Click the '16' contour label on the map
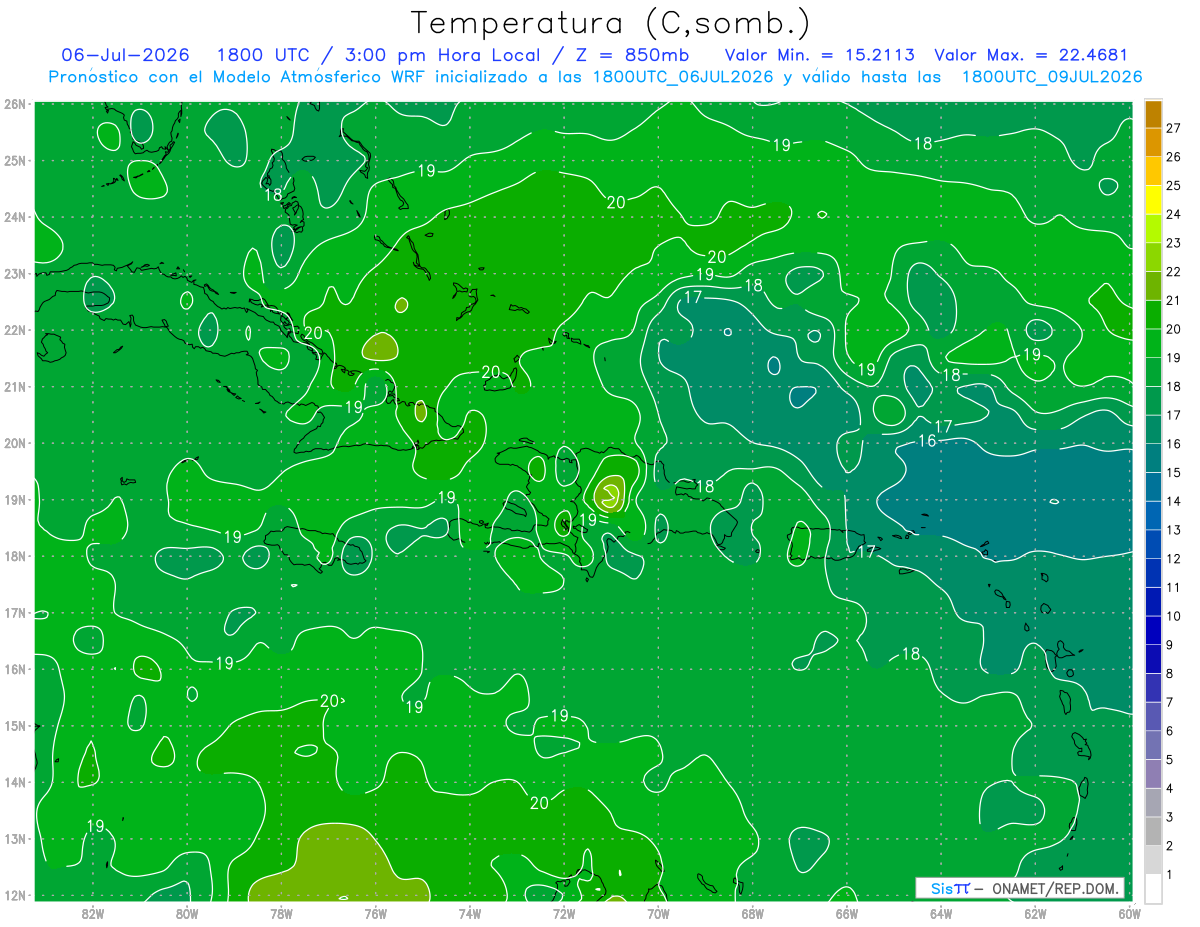Viewport: 1200px width, 927px height. (x=927, y=441)
